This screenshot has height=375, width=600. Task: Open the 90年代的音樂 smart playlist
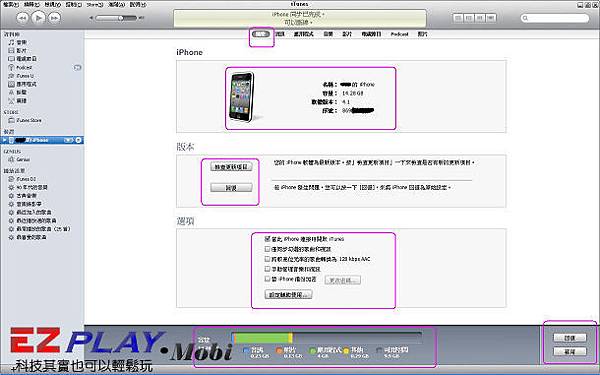coord(32,188)
